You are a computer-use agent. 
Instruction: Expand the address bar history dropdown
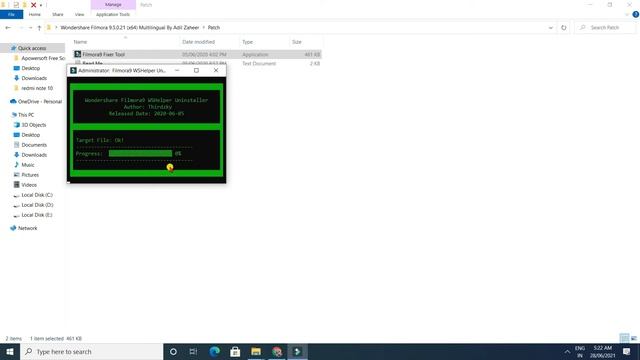(551, 28)
